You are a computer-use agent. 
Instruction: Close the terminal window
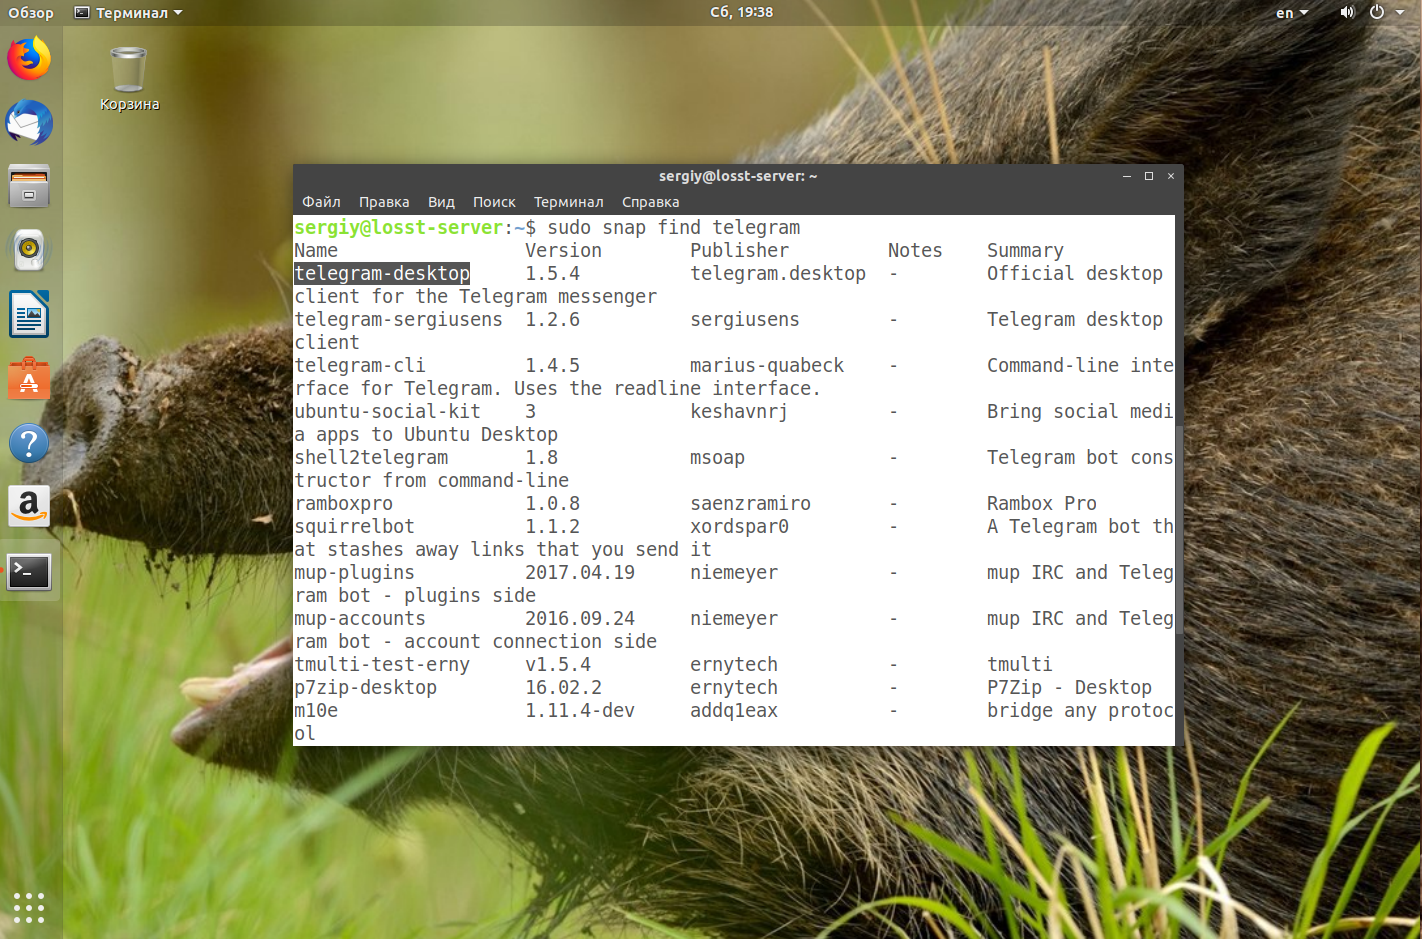tap(1171, 176)
